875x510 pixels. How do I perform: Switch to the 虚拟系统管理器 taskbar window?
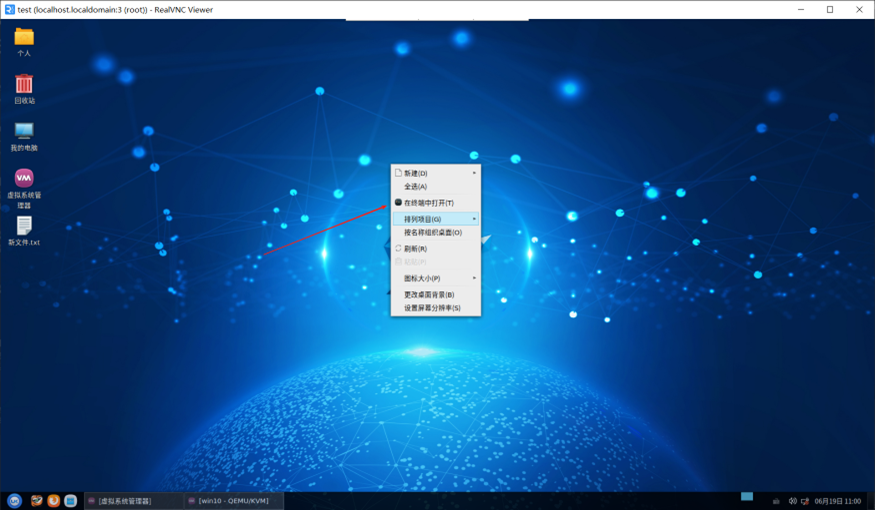point(133,500)
